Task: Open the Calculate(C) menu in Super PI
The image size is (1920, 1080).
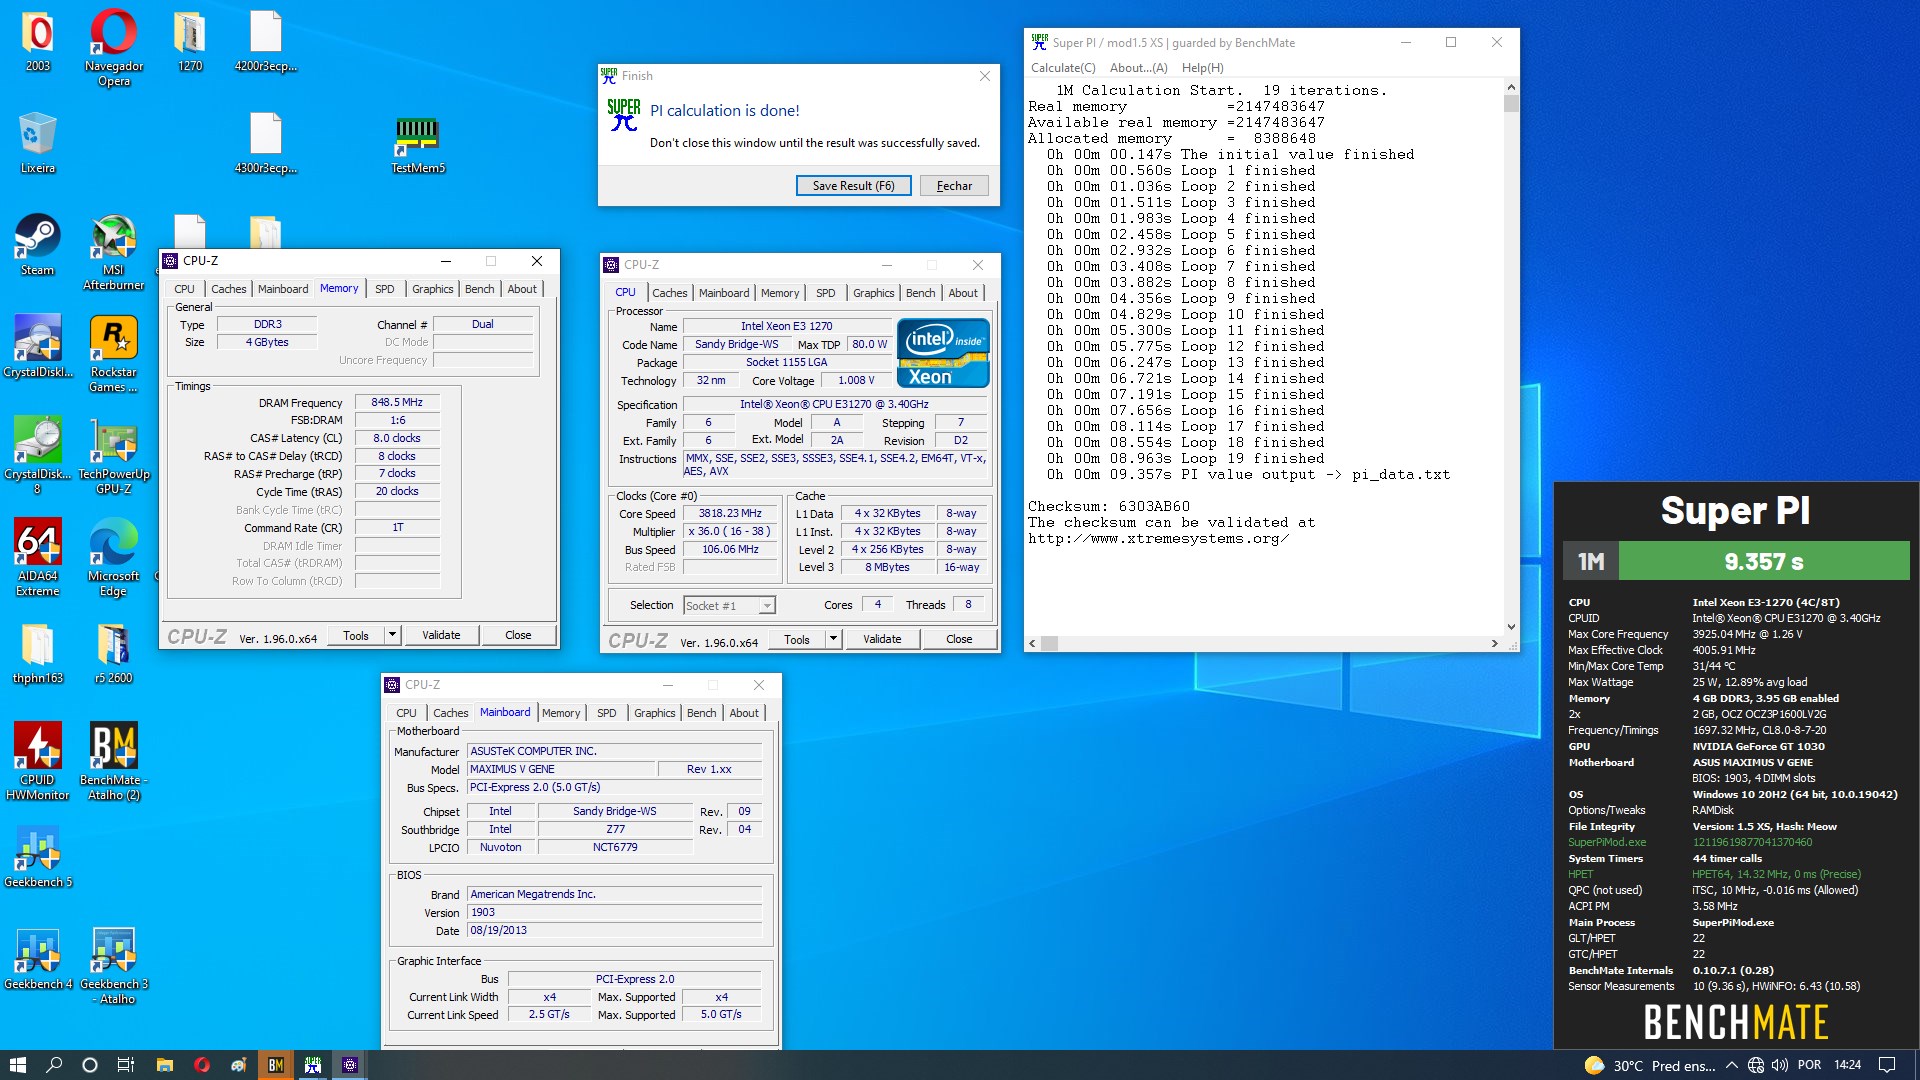Action: 1063,68
